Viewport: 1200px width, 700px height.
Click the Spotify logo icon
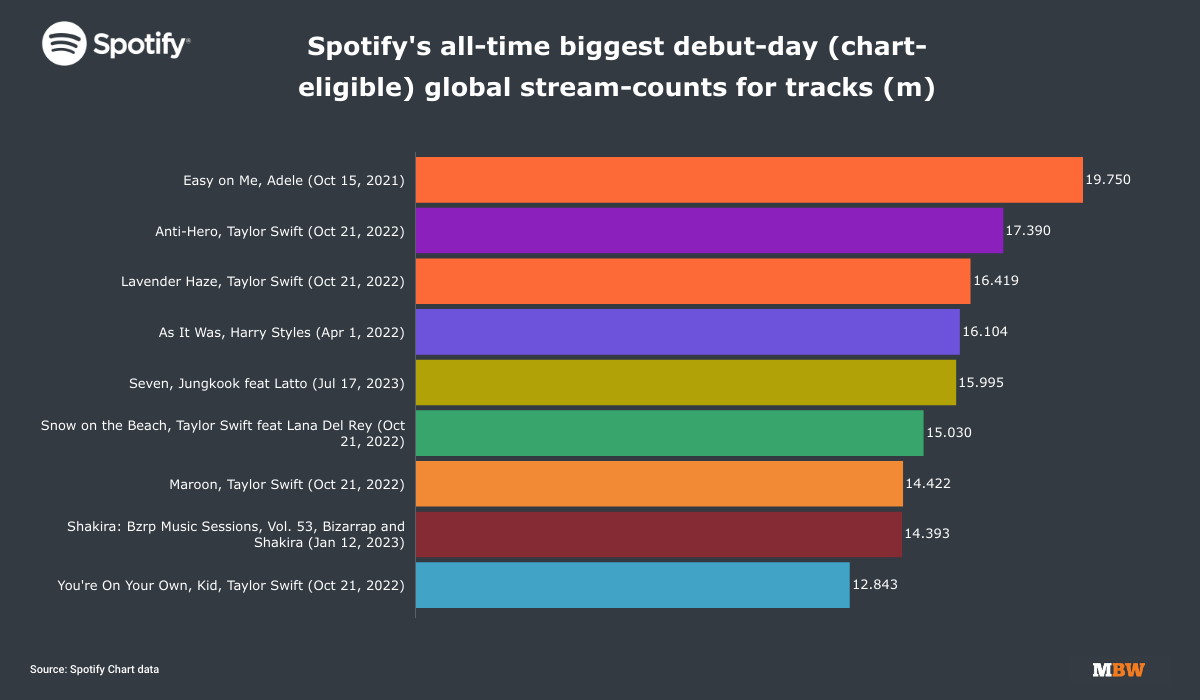click(64, 44)
